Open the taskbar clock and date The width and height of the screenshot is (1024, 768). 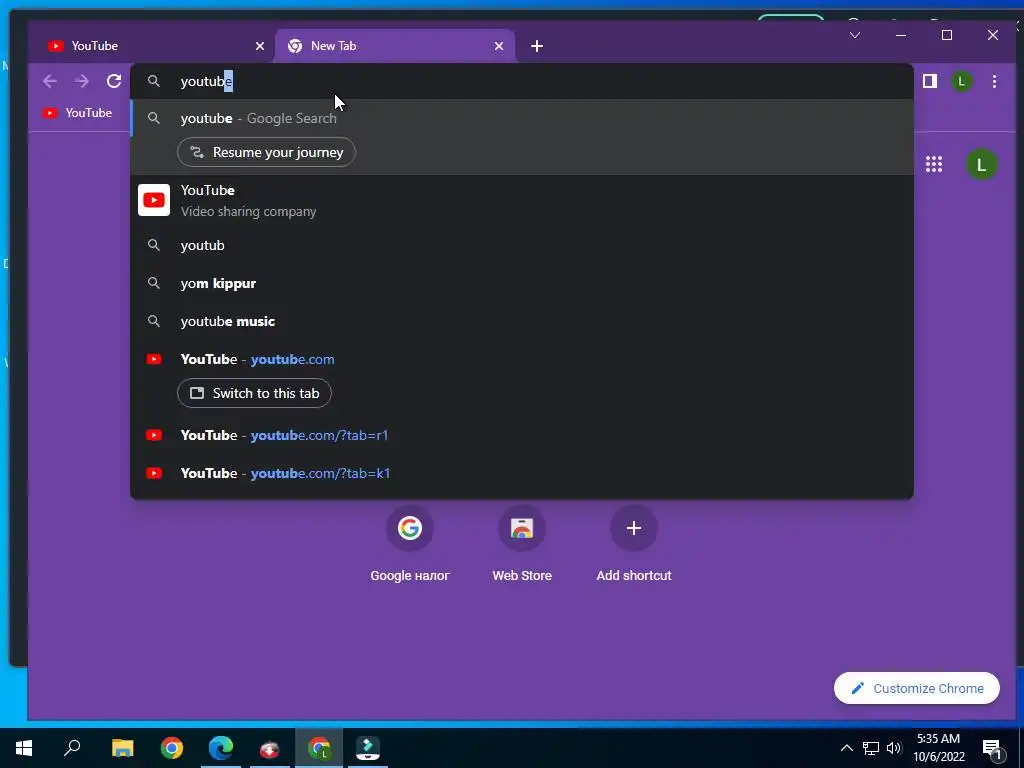[938, 748]
